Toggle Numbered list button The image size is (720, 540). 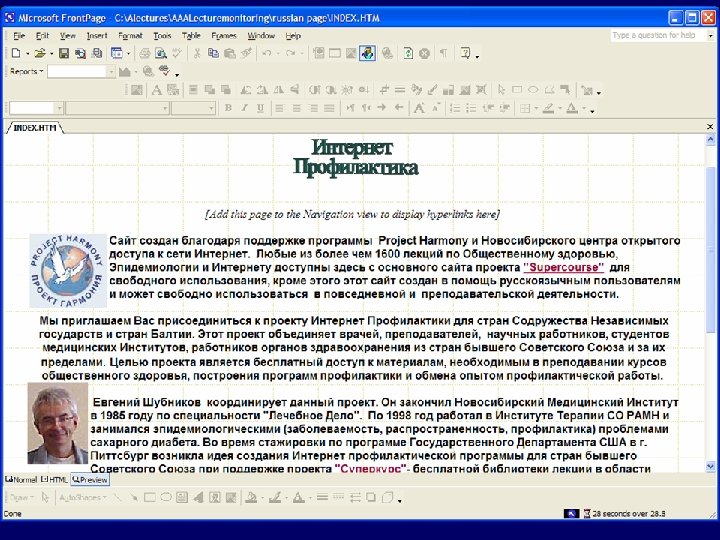(455, 108)
